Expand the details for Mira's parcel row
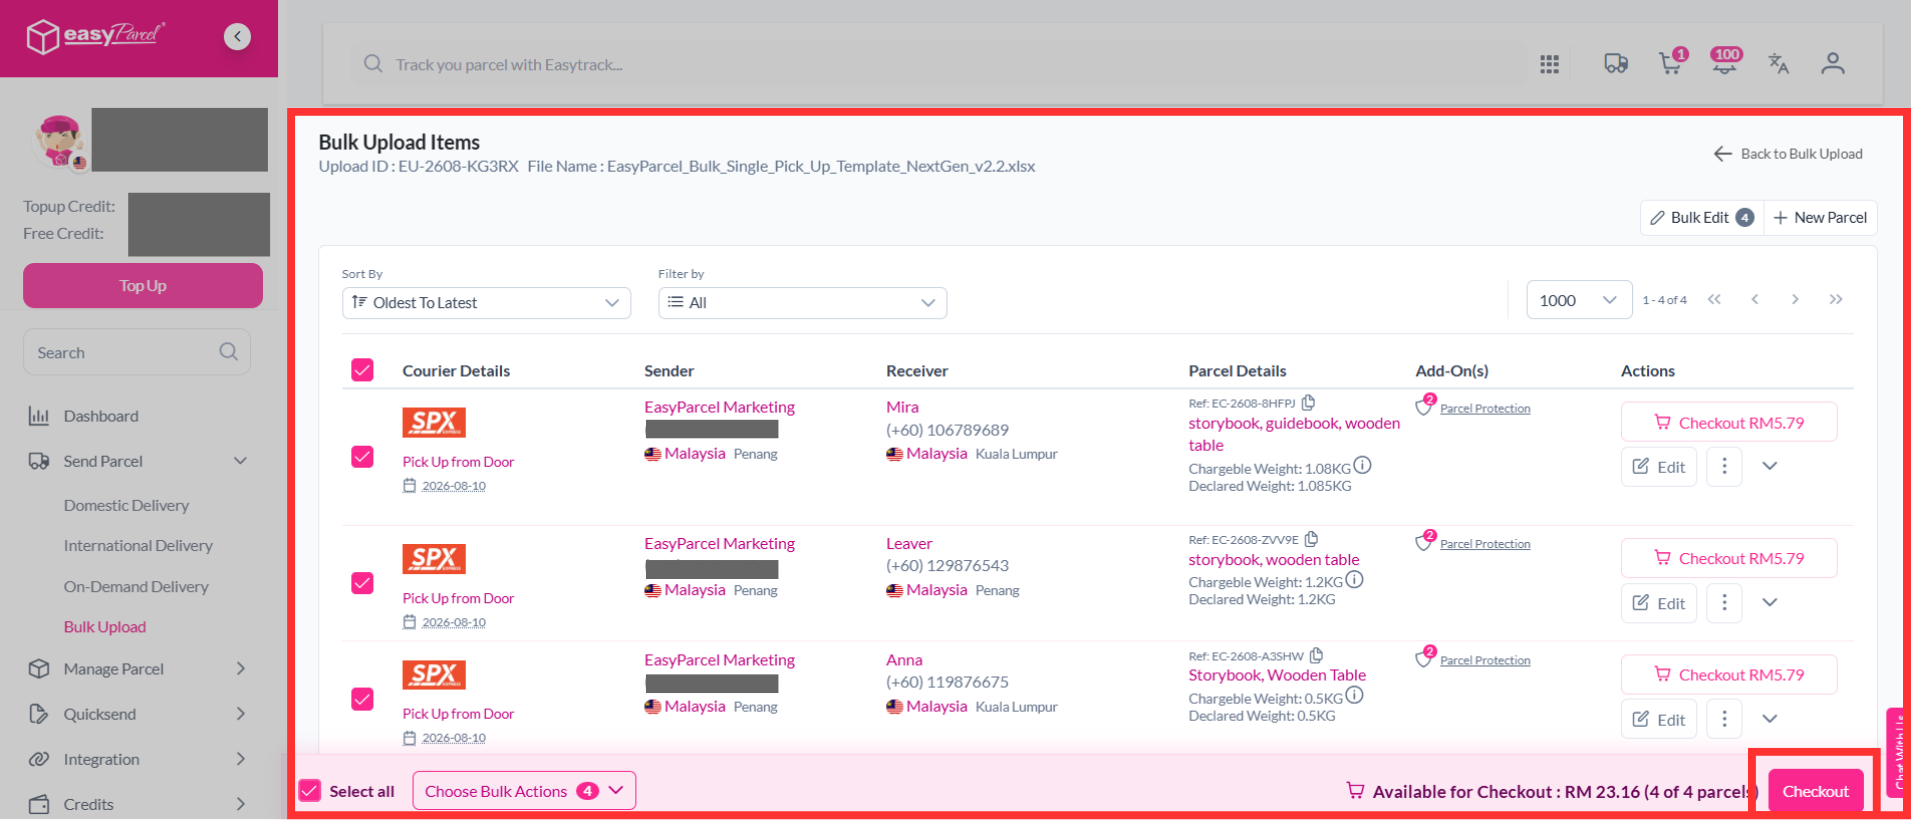Viewport: 1911px width, 820px height. point(1770,467)
